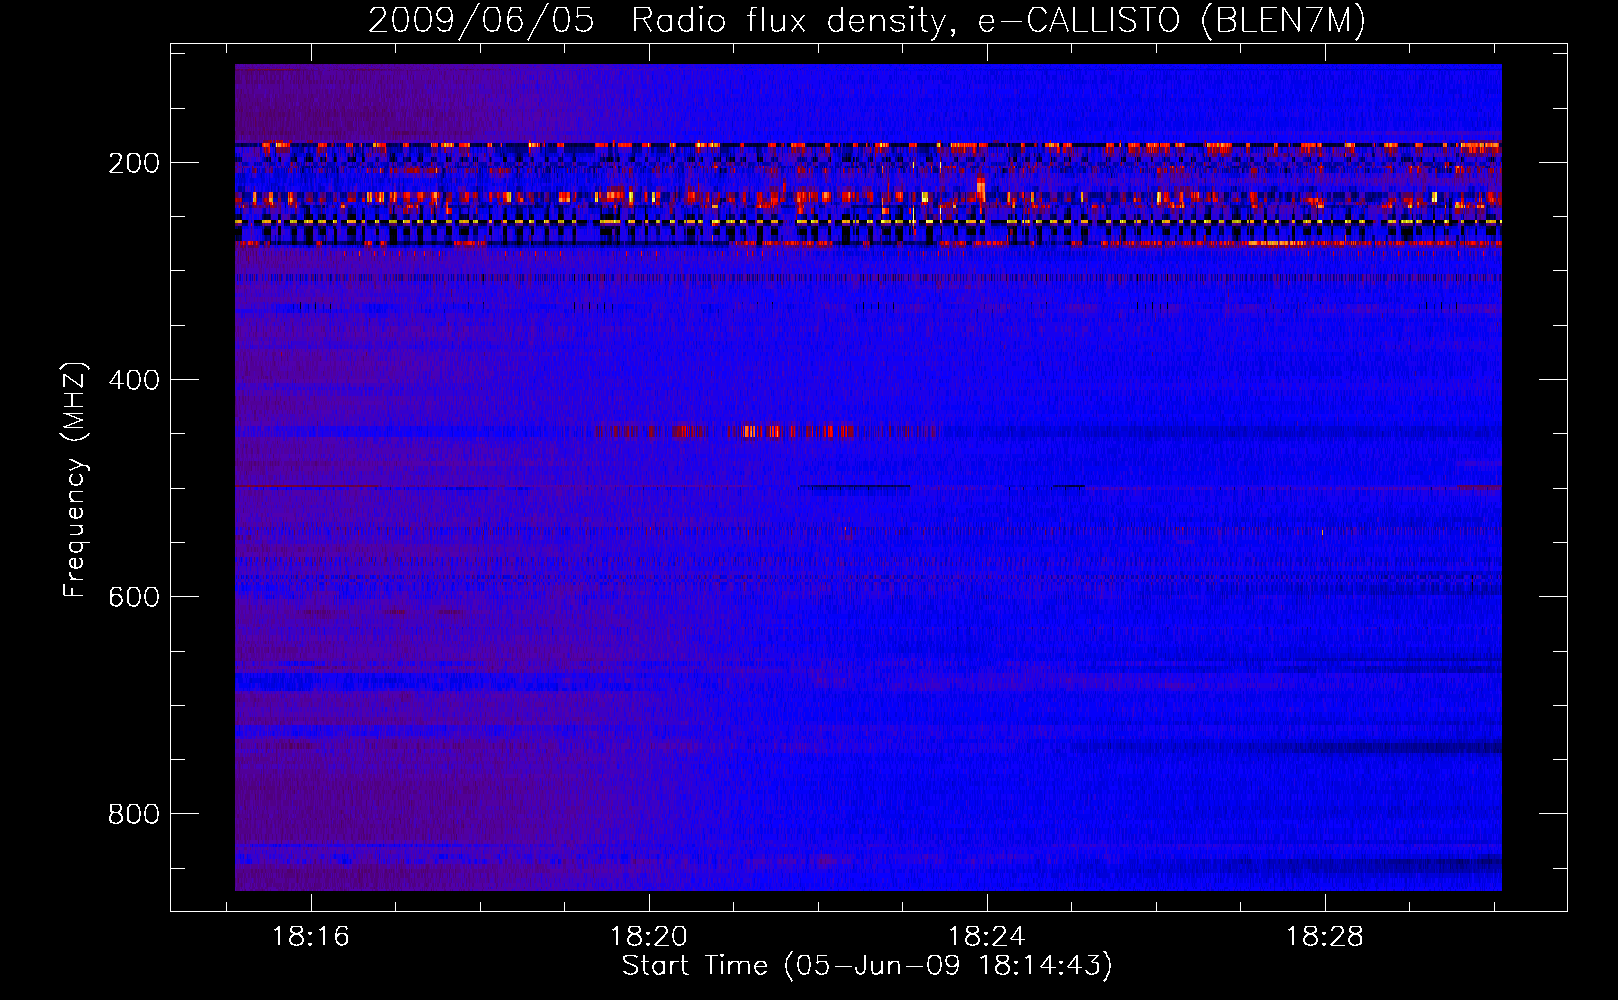The height and width of the screenshot is (1000, 1618).
Task: Click the red burst near 450 MHz
Action: click(x=766, y=432)
